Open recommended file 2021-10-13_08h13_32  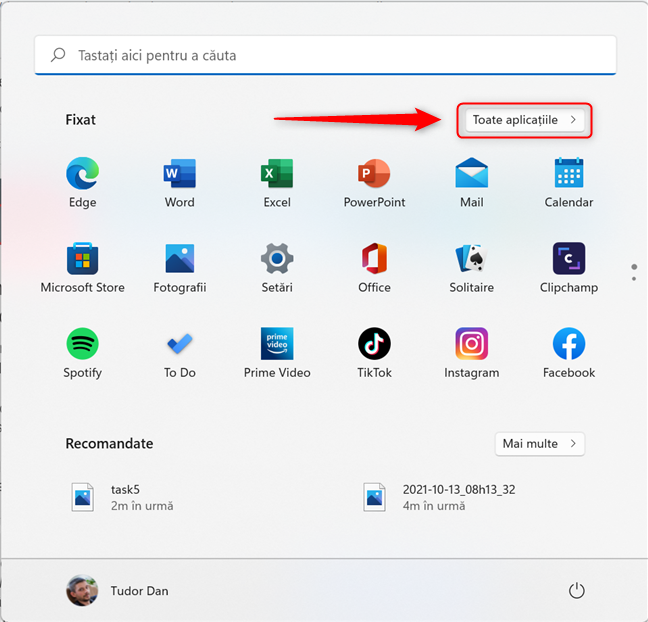tap(439, 497)
